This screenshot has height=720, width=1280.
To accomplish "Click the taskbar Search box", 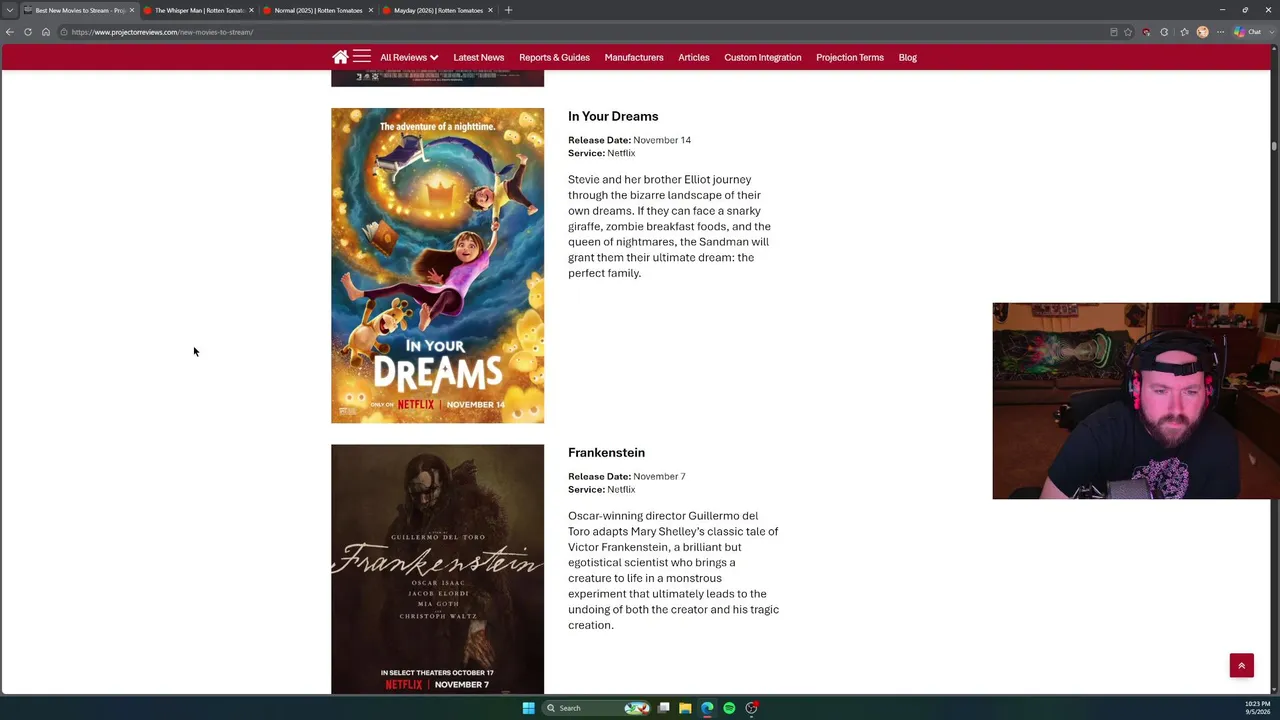I will point(597,708).
